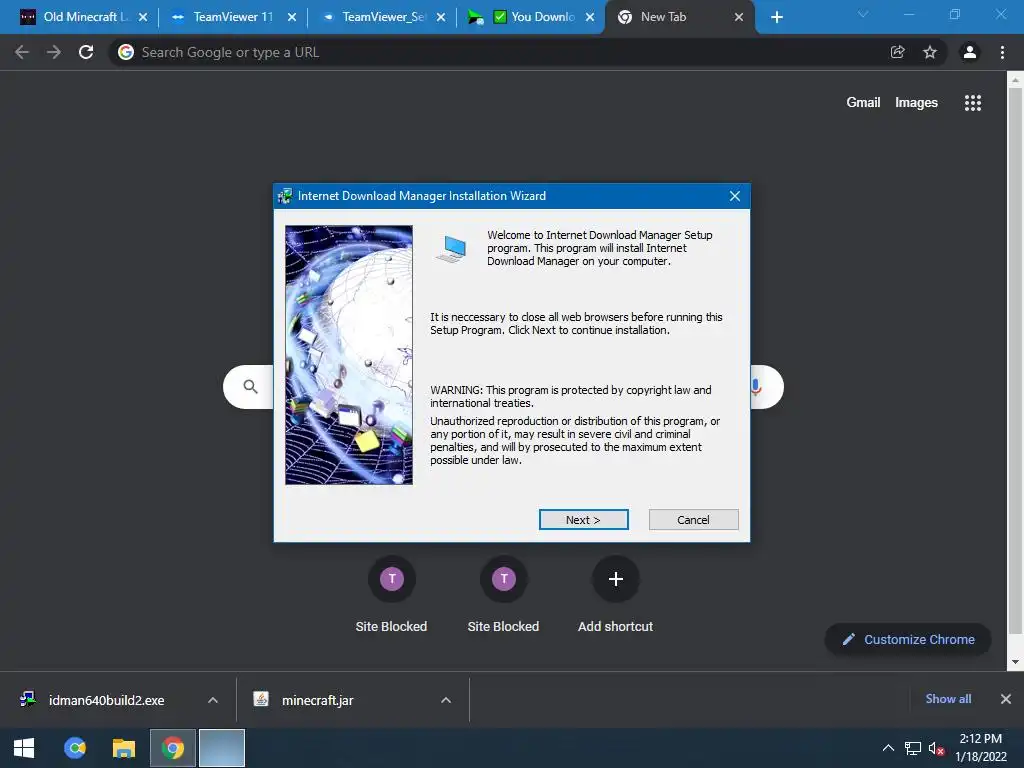1024x768 pixels.
Task: Open File Explorer from taskbar
Action: [123, 748]
